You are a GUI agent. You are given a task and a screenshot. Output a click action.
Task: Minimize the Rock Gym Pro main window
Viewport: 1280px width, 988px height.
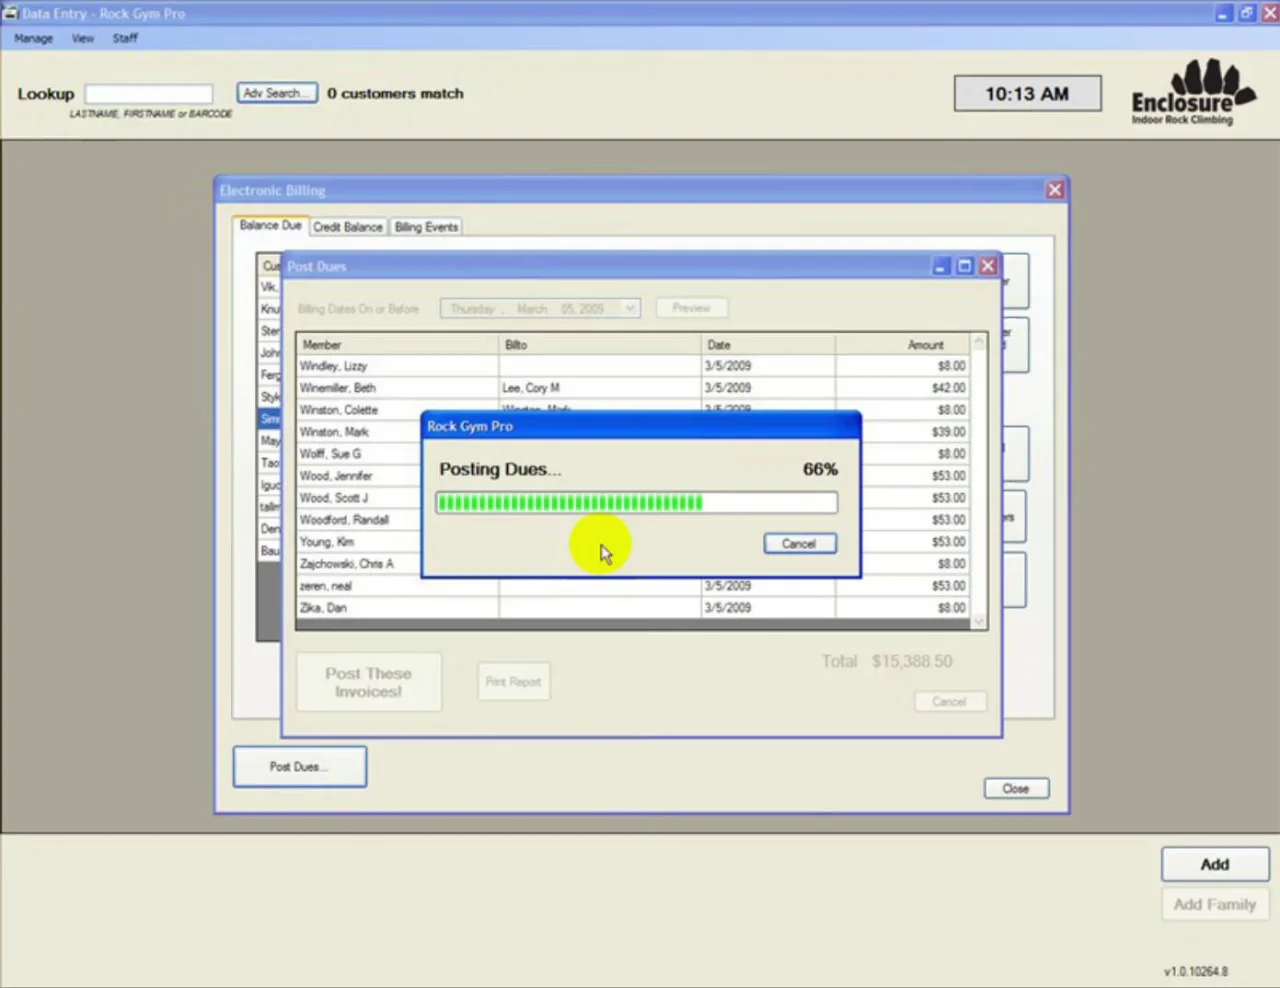coord(1223,13)
